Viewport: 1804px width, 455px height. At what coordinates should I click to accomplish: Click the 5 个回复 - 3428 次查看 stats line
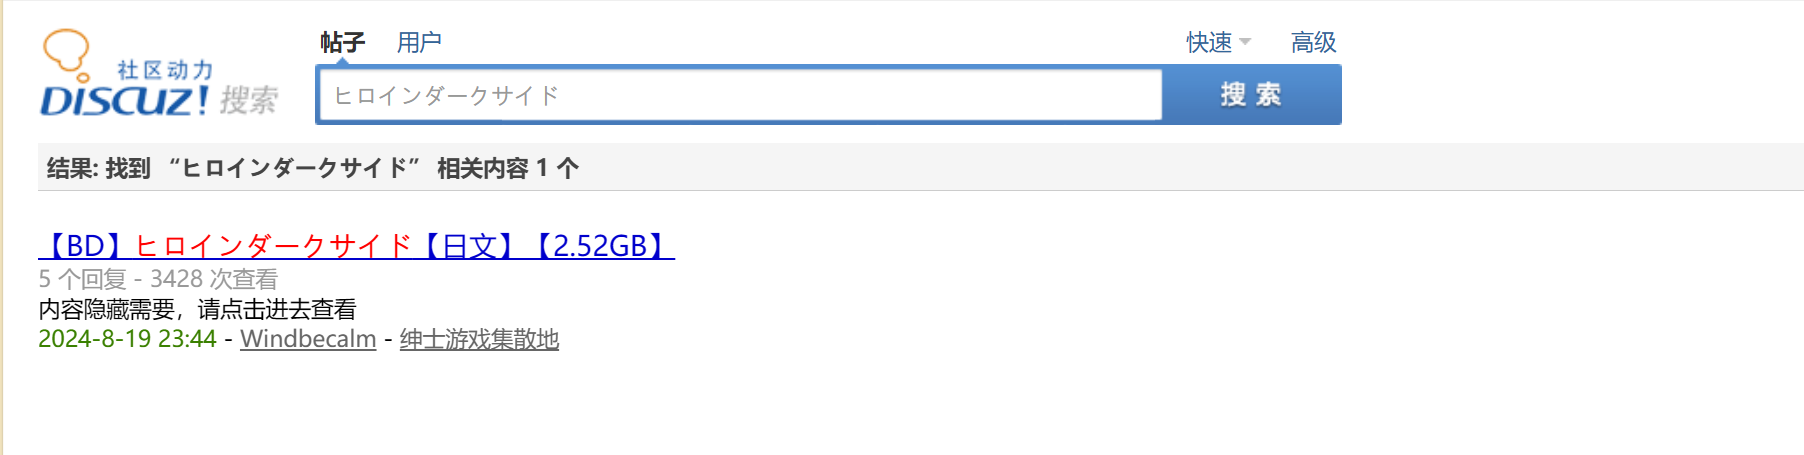158,278
